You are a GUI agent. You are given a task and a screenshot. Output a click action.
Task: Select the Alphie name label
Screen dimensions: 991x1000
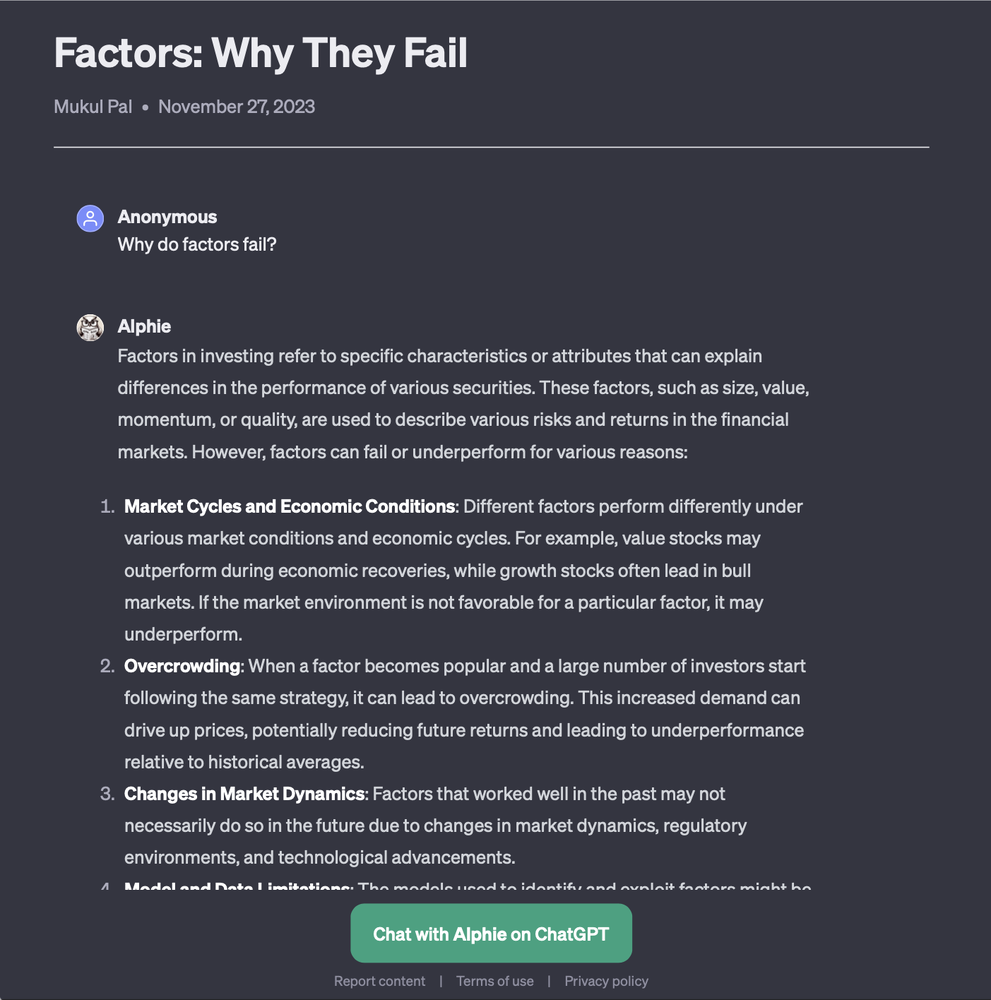[x=144, y=326]
